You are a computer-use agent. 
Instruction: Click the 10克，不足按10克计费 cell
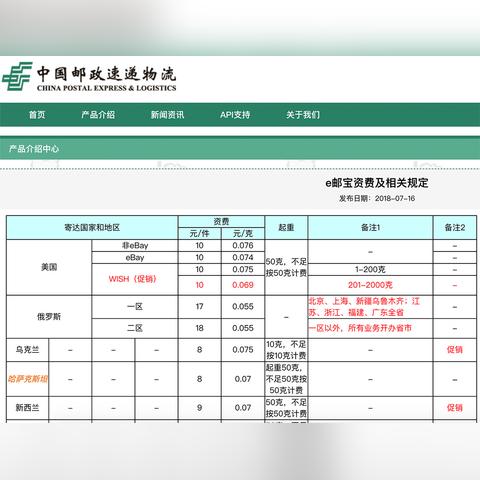pyautogui.click(x=286, y=350)
